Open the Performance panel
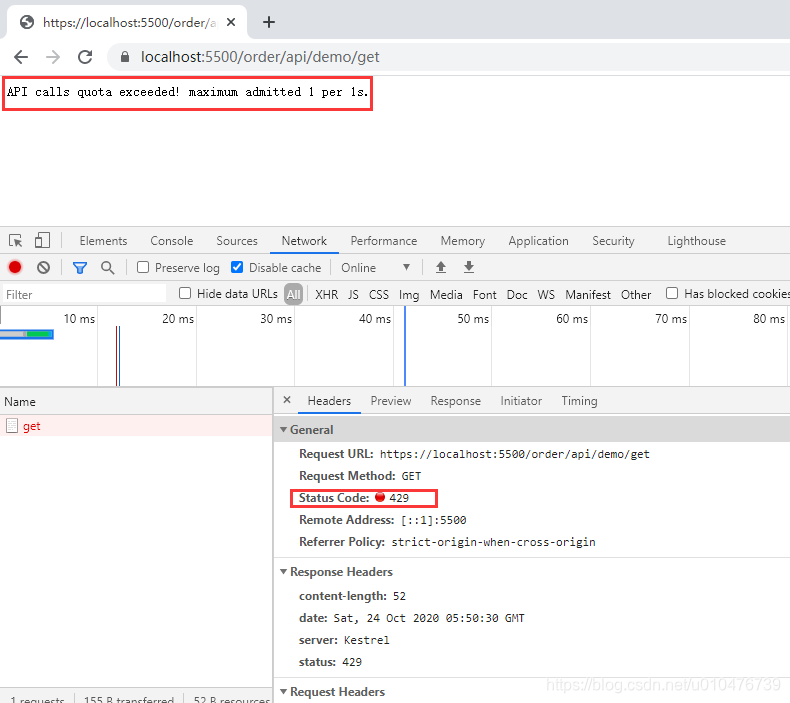790x703 pixels. [x=384, y=241]
